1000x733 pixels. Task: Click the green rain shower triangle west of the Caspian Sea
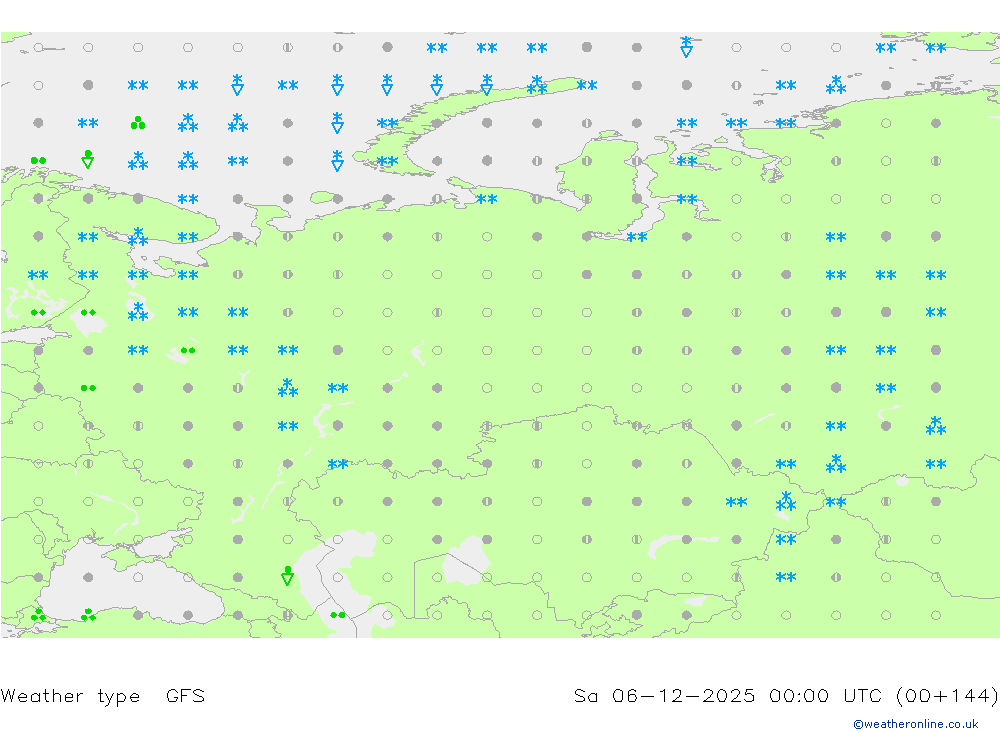(288, 575)
